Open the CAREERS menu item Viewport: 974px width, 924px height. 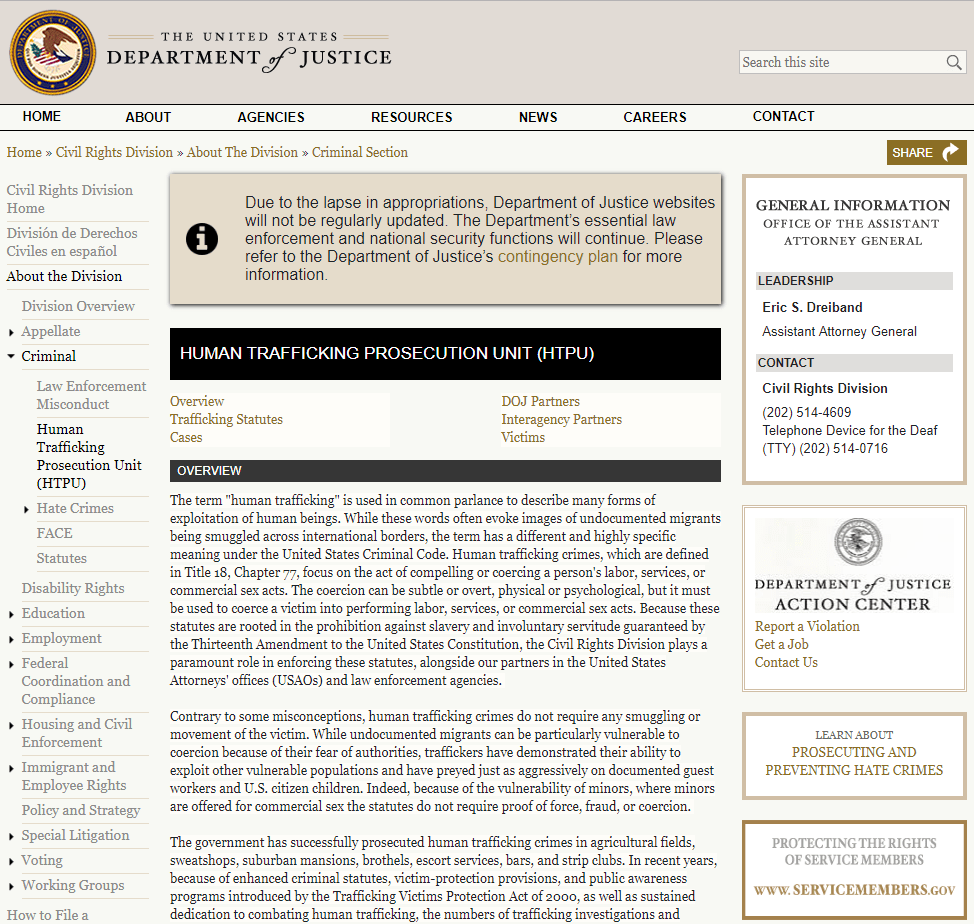(655, 117)
